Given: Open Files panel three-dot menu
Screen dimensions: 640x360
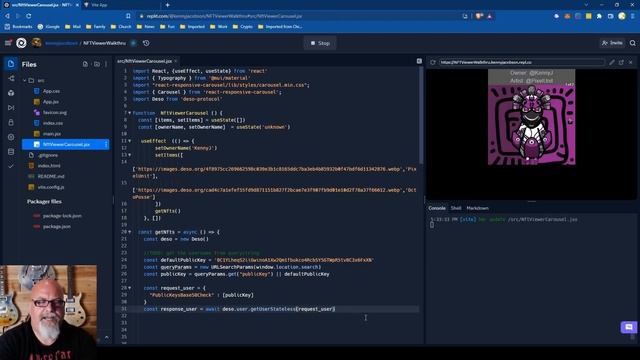Looking at the screenshot, I should (106, 64).
